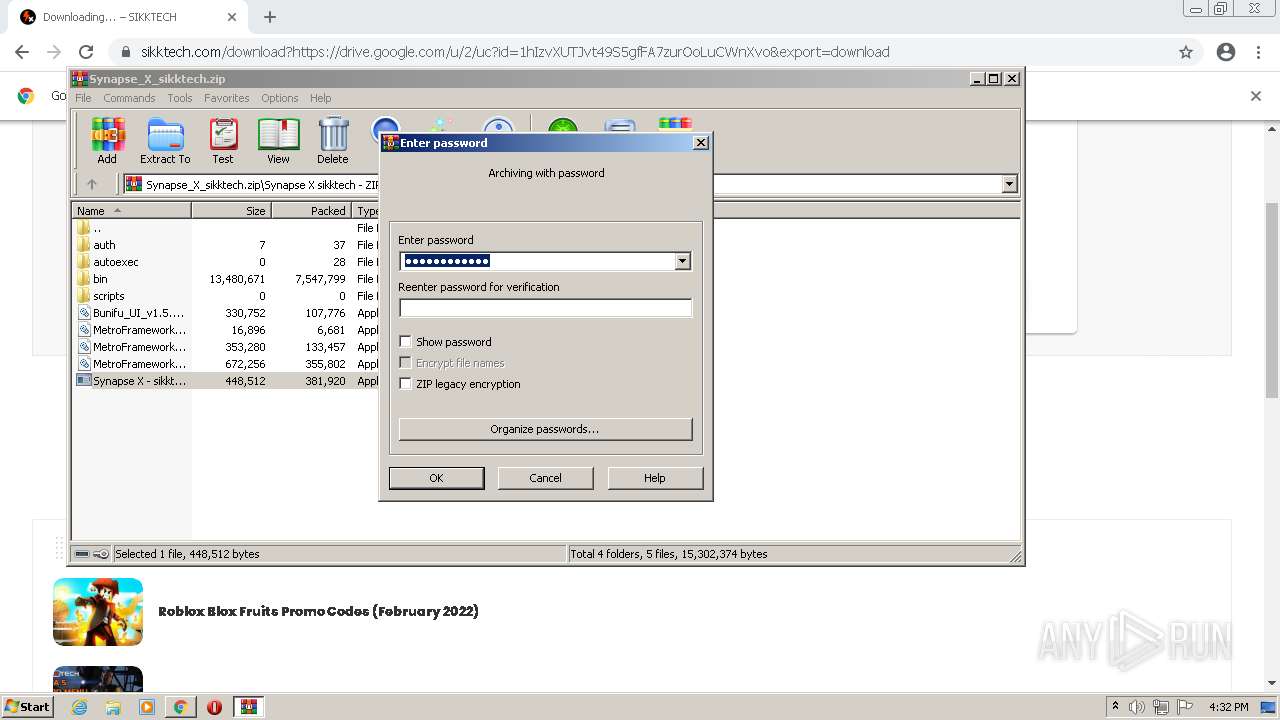The height and width of the screenshot is (720, 1280).
Task: Click the network tray icon
Action: 1161,707
